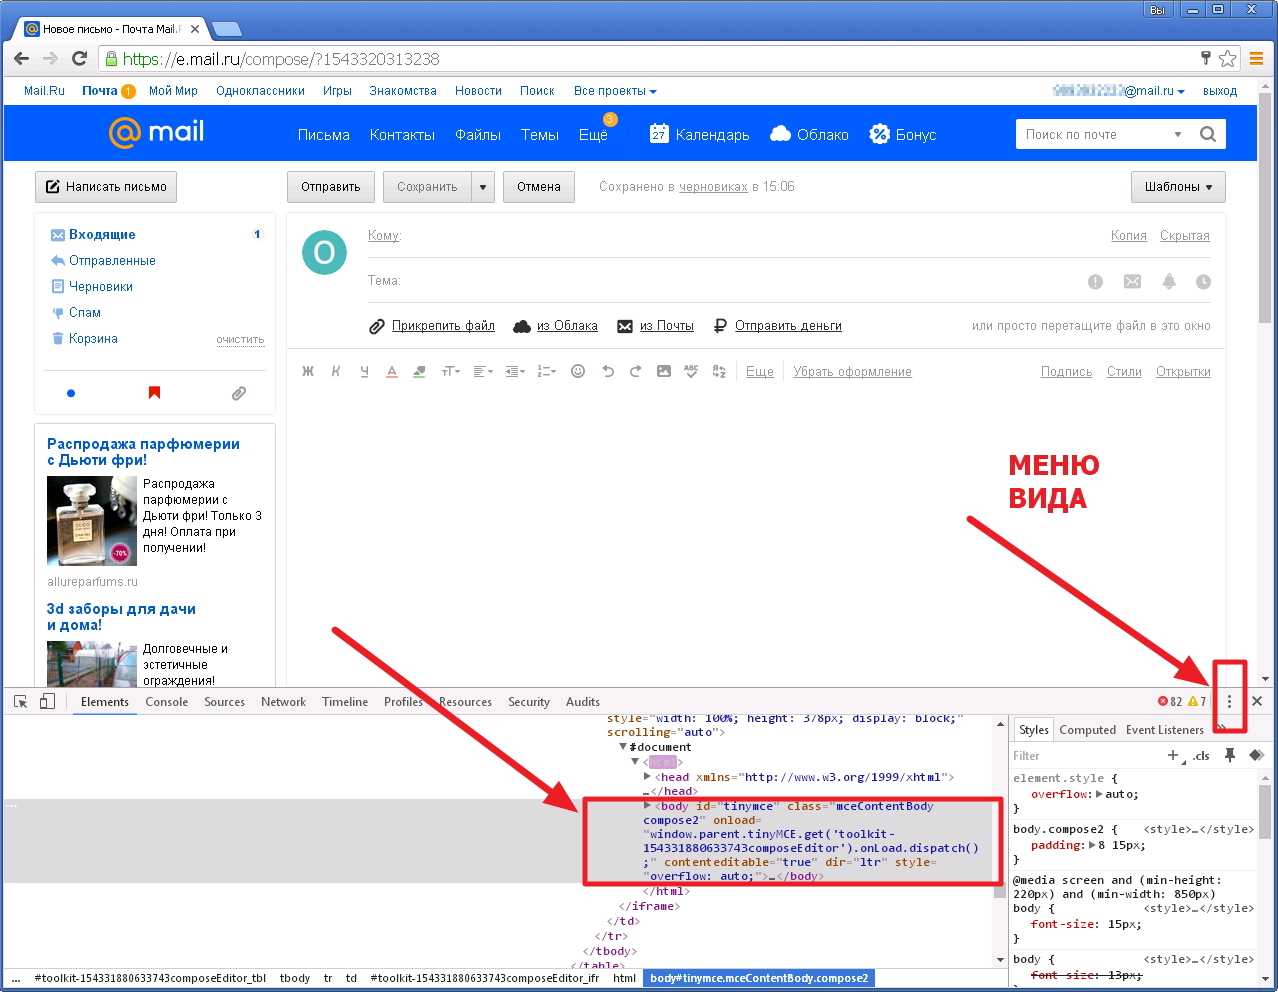
Task: Click the emoji smiley icon in editor toolbar
Action: 578,371
